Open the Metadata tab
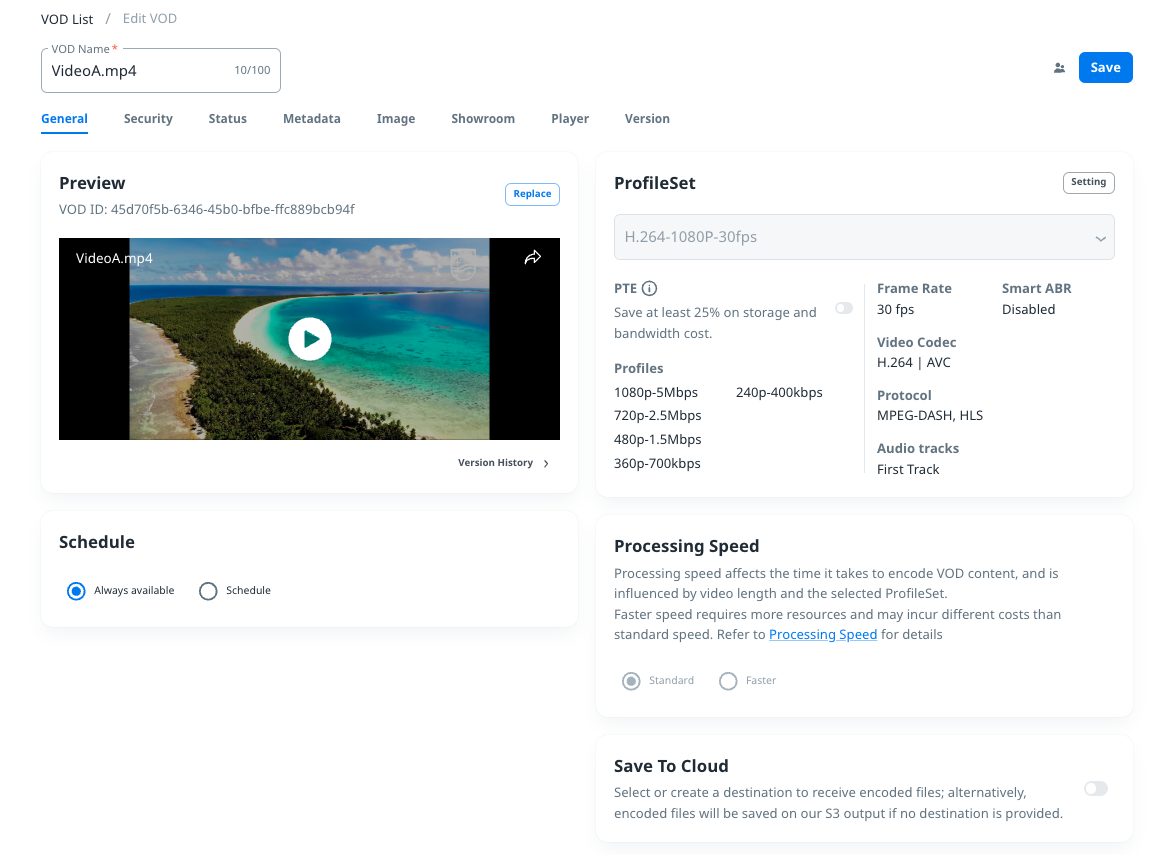1172x855 pixels. point(311,119)
